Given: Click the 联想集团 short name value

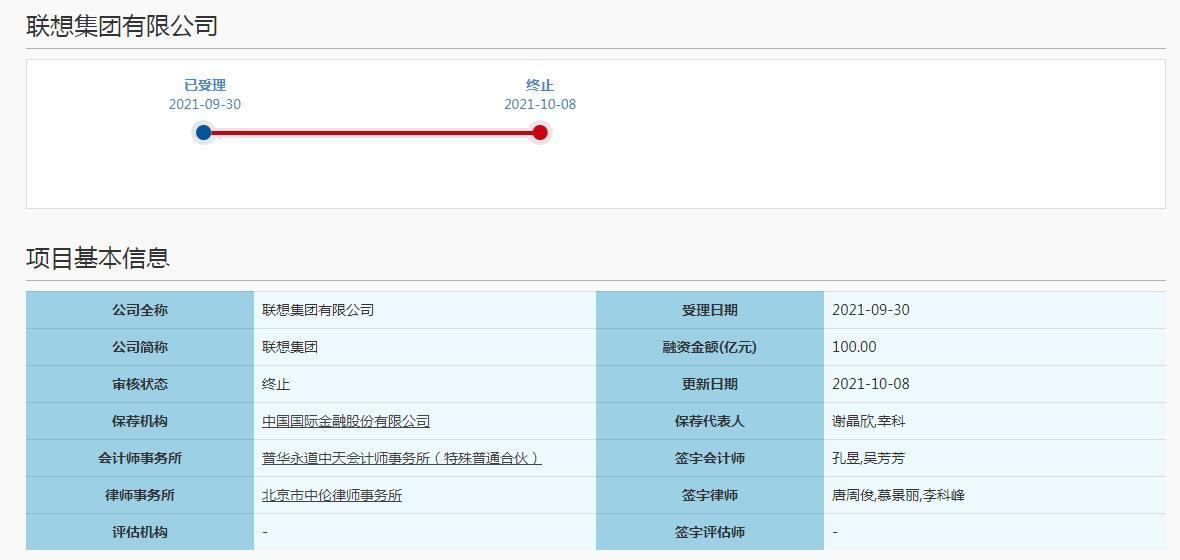Looking at the screenshot, I should [x=290, y=348].
